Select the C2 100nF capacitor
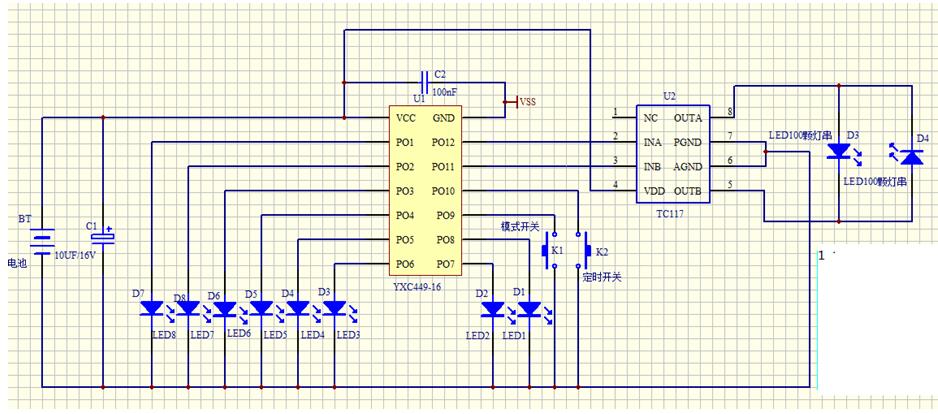Screen dimensions: 938x414 click(x=425, y=80)
